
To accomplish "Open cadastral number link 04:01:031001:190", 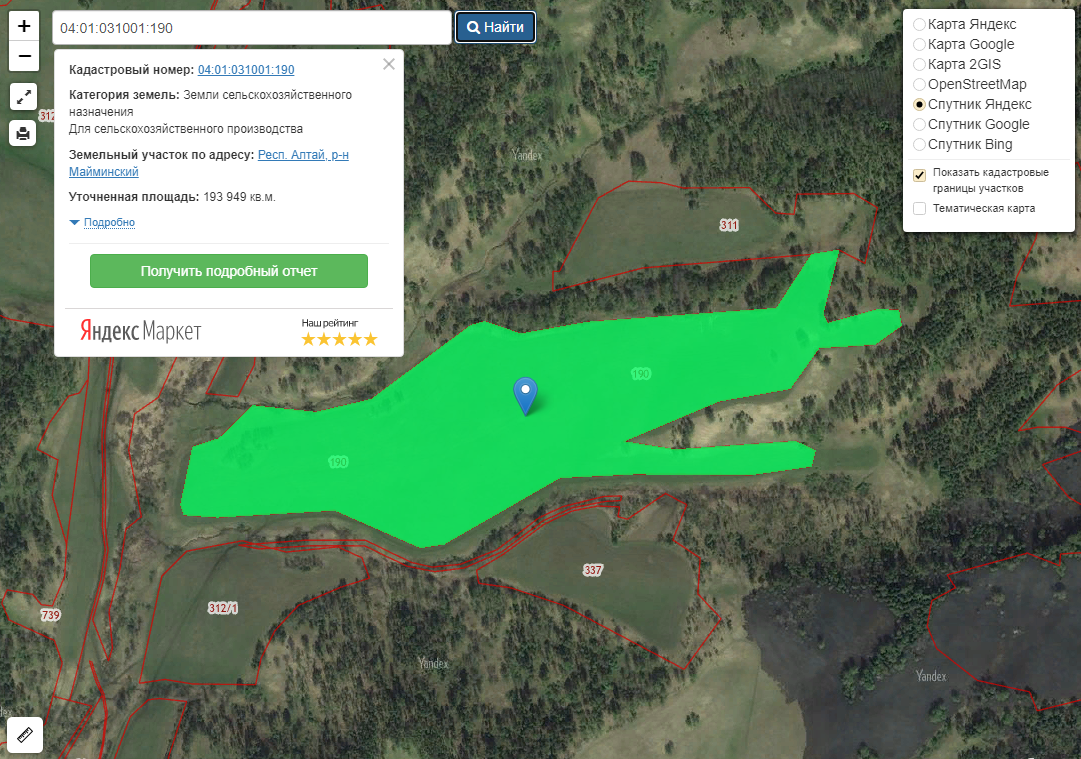I will (x=246, y=70).
